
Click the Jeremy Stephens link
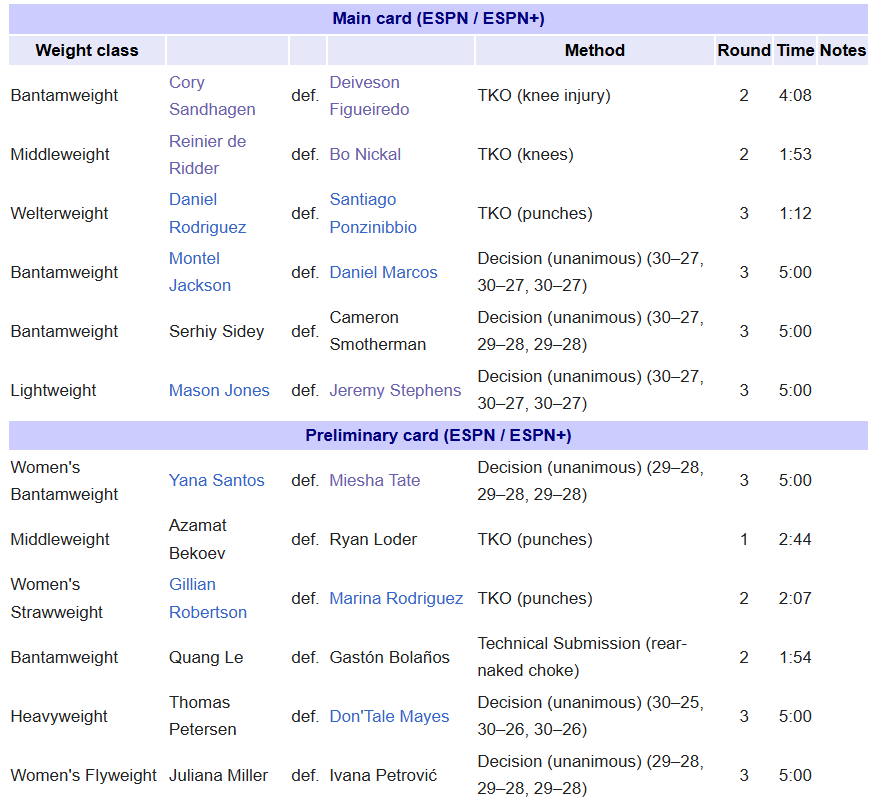point(395,391)
